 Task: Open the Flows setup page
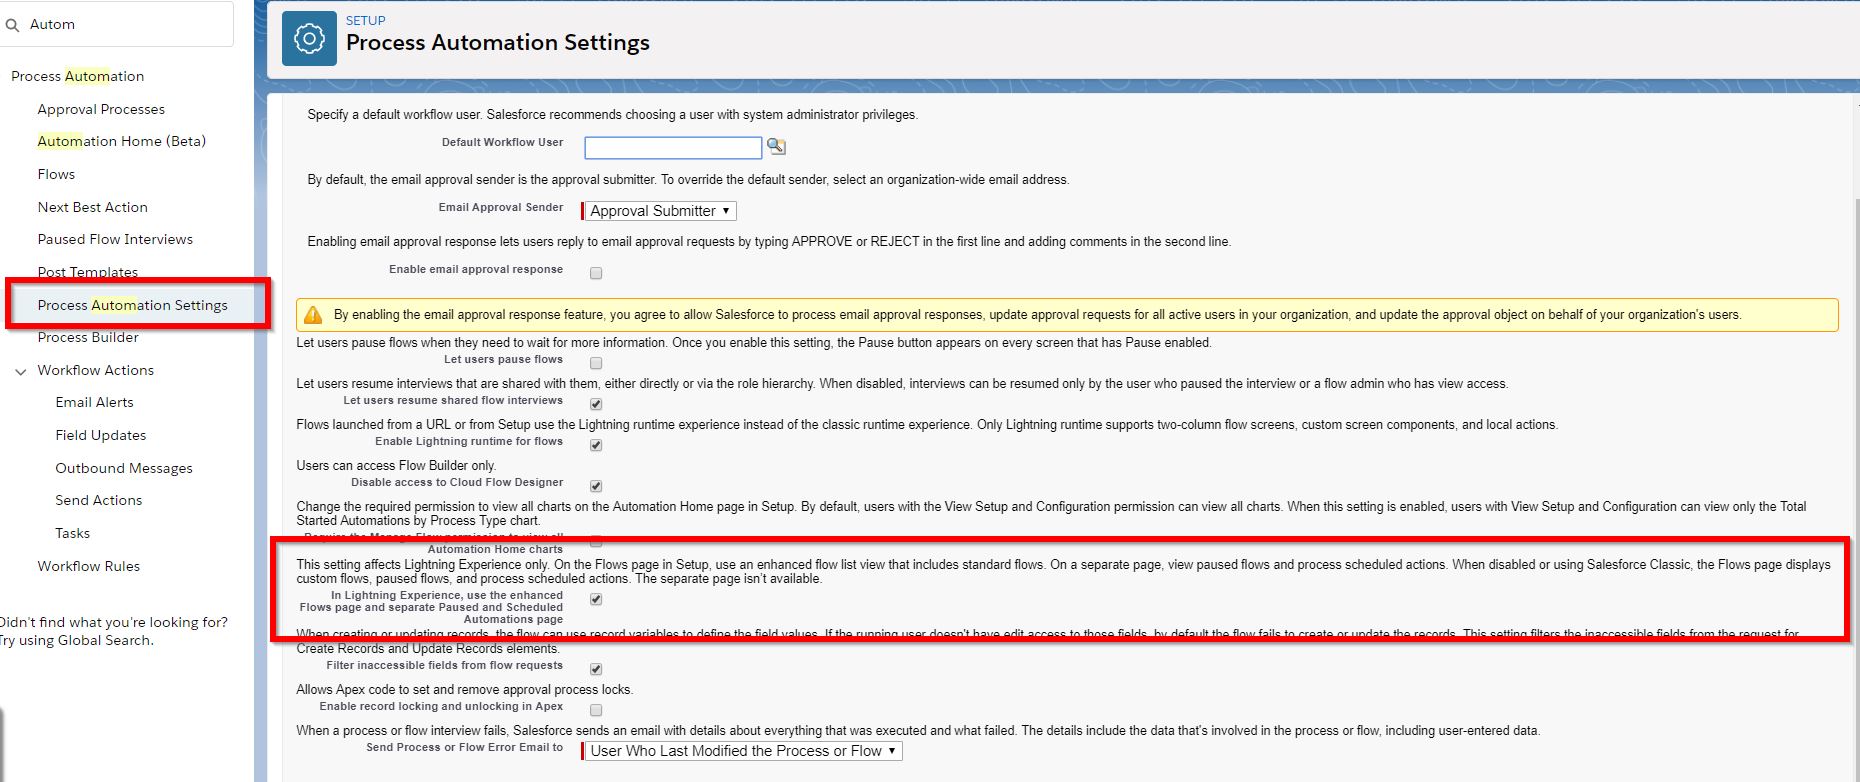point(56,174)
